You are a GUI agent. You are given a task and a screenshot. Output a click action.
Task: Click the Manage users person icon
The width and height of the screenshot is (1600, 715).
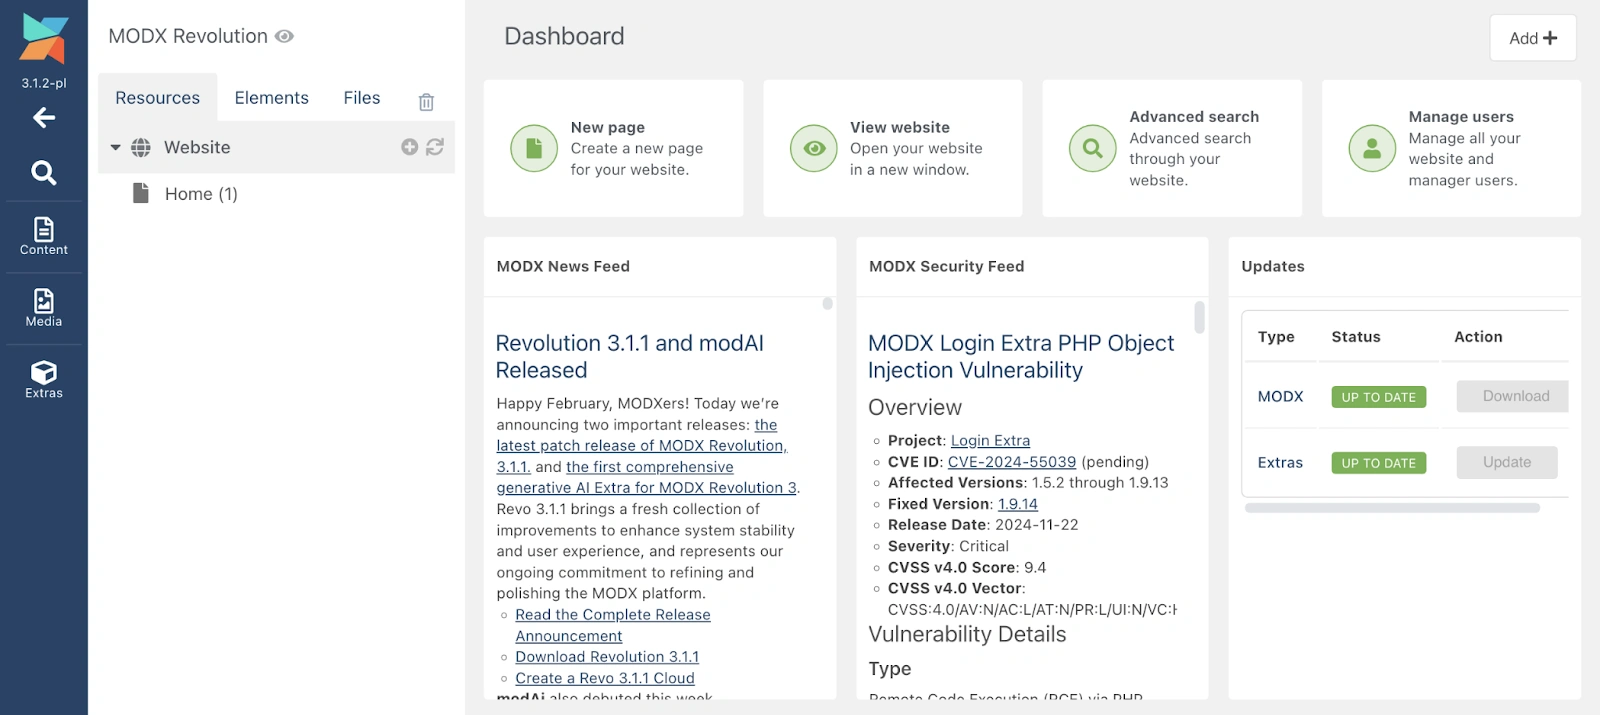1372,149
